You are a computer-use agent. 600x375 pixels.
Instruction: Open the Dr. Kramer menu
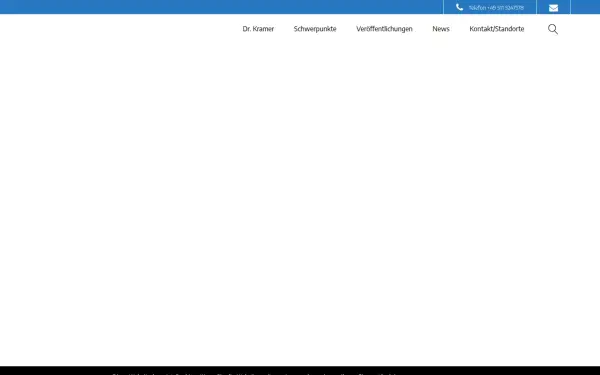(258, 29)
